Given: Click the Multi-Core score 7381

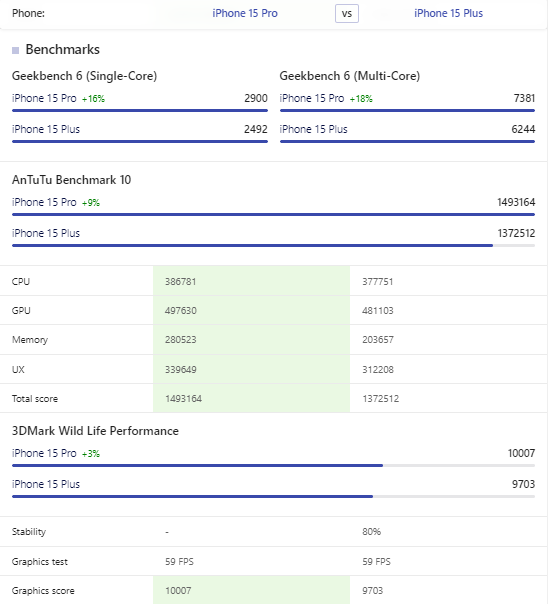Looking at the screenshot, I should pos(524,98).
